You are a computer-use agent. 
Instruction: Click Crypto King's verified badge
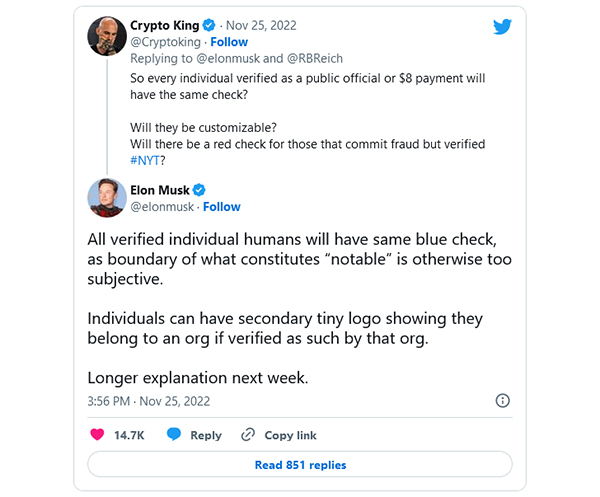coord(207,25)
